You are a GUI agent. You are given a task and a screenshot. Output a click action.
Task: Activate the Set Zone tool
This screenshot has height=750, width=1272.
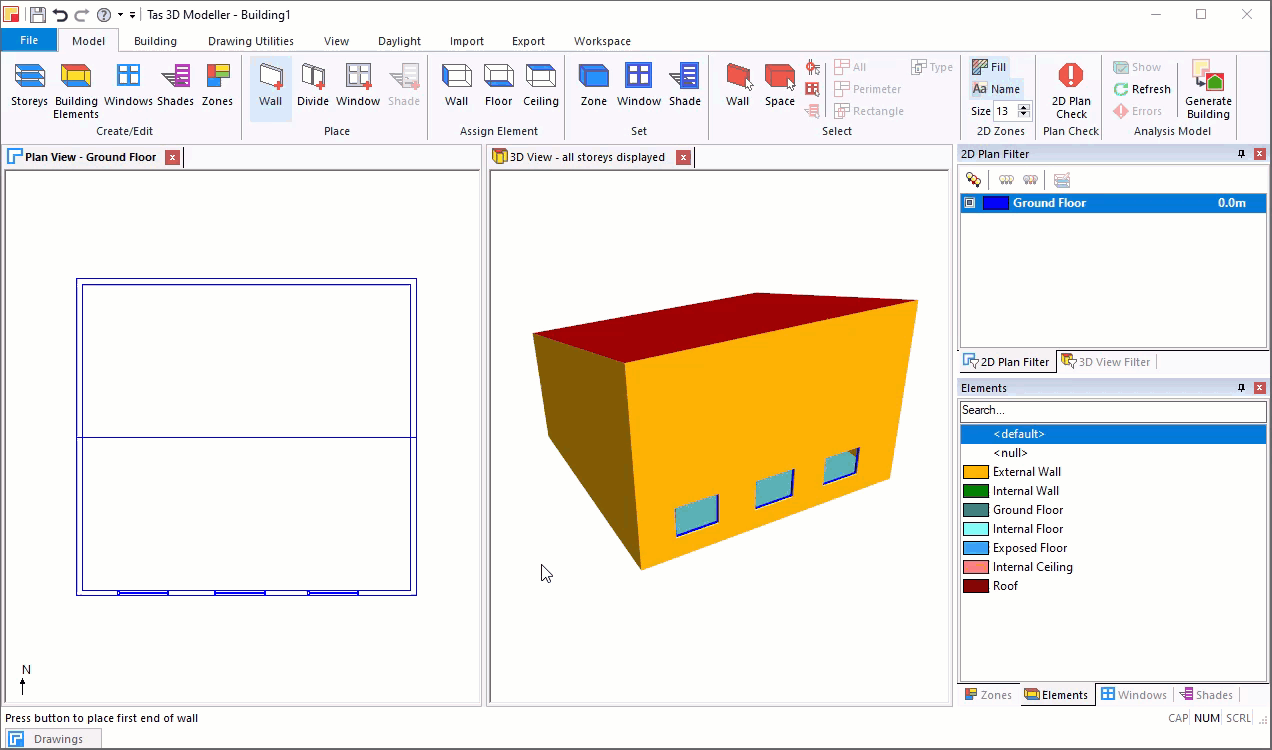pyautogui.click(x=594, y=85)
